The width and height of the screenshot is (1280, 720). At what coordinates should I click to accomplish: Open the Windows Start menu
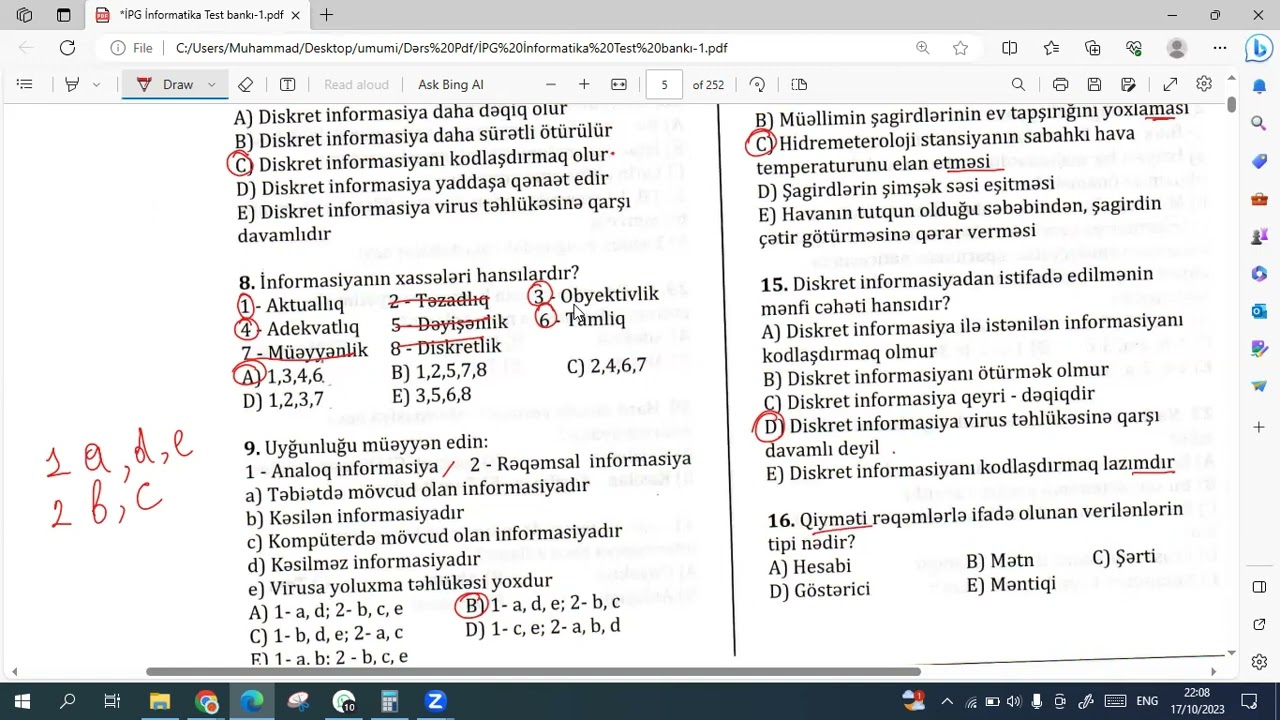click(22, 701)
